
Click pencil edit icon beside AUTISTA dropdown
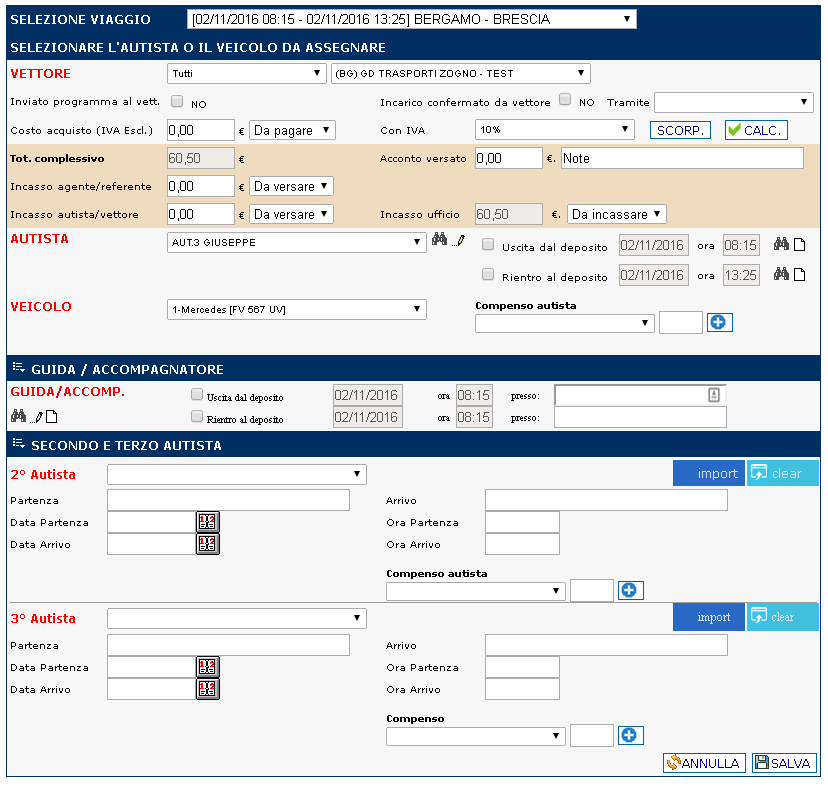[459, 241]
